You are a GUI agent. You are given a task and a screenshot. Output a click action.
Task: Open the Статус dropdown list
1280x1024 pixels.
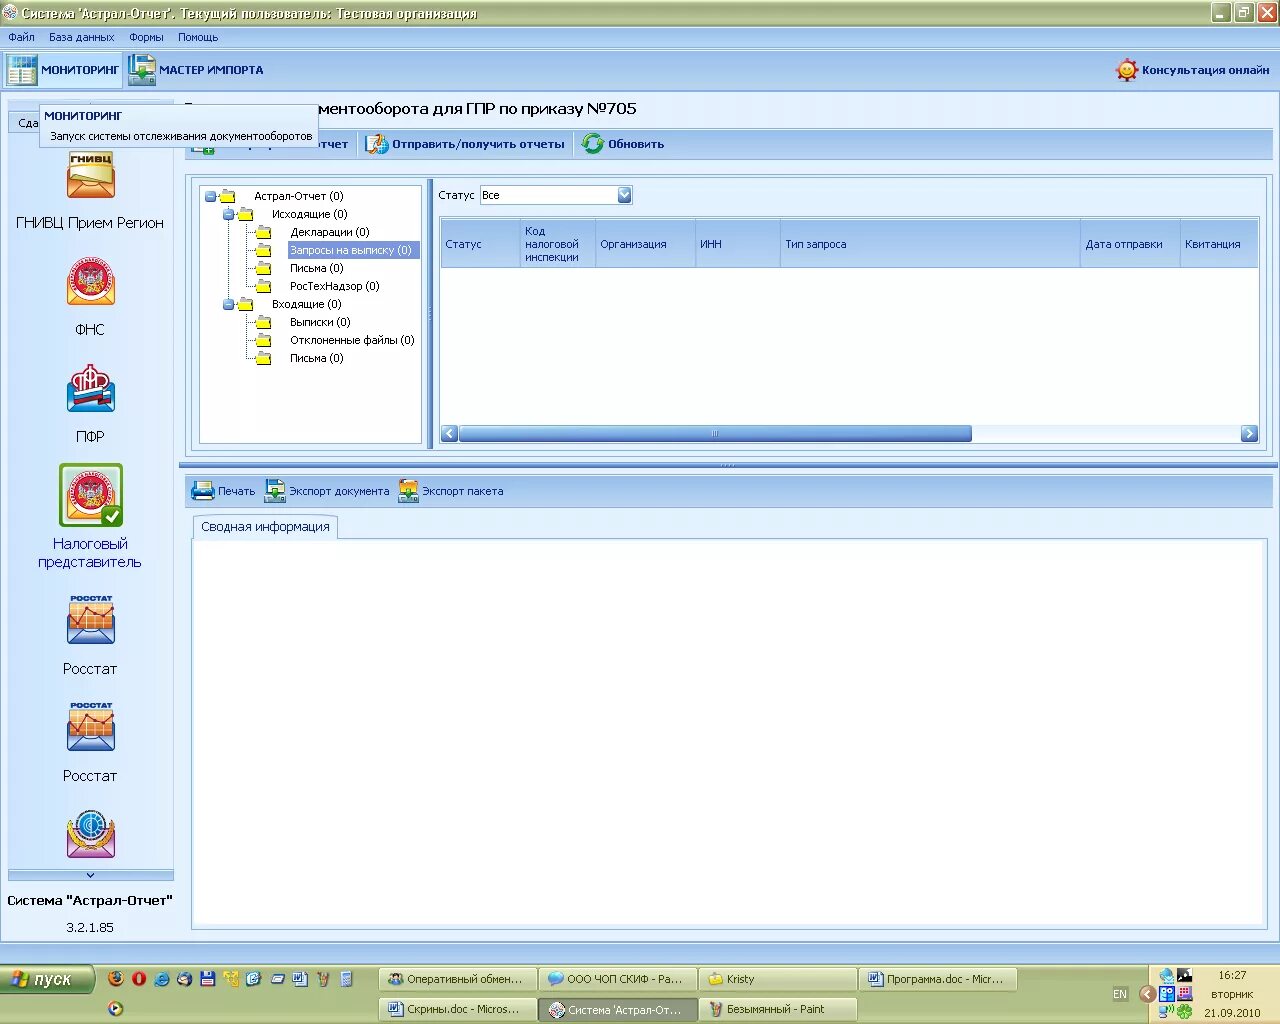[625, 195]
